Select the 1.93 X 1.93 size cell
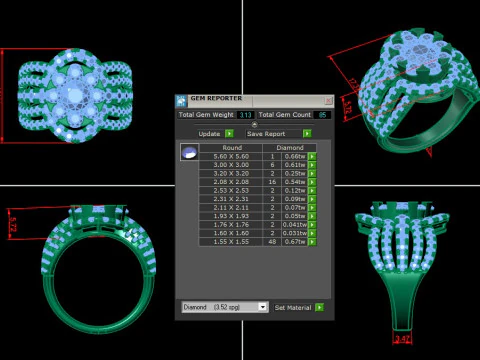480x360 pixels. tap(231, 216)
